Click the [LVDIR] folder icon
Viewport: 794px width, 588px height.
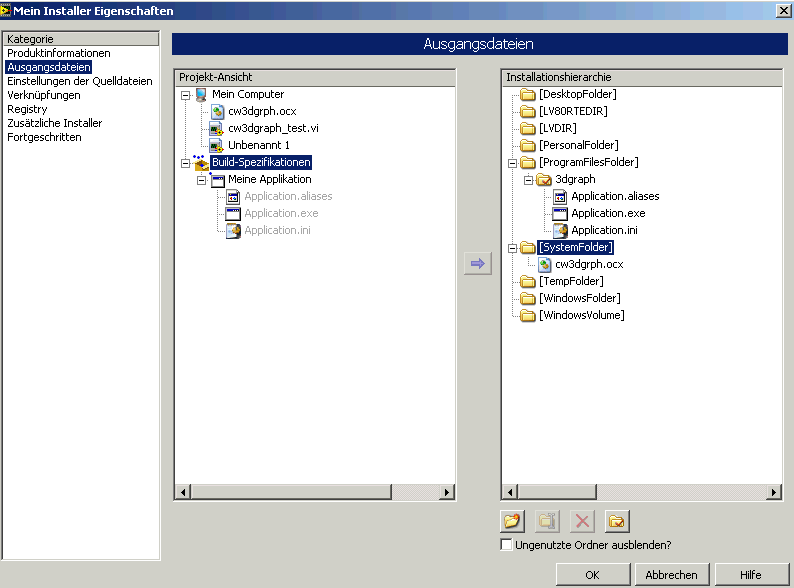click(528, 129)
